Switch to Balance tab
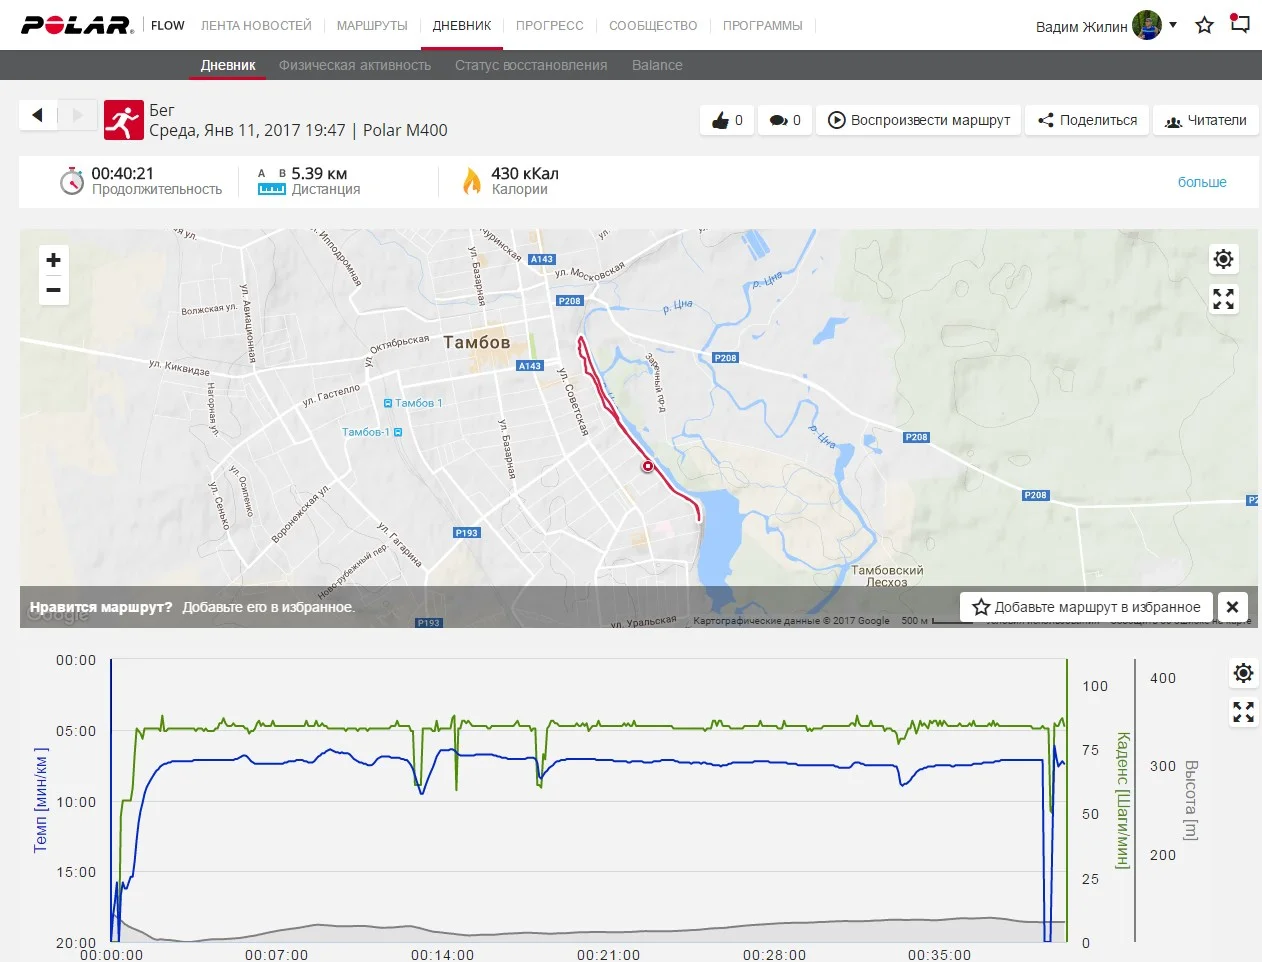 [x=657, y=65]
